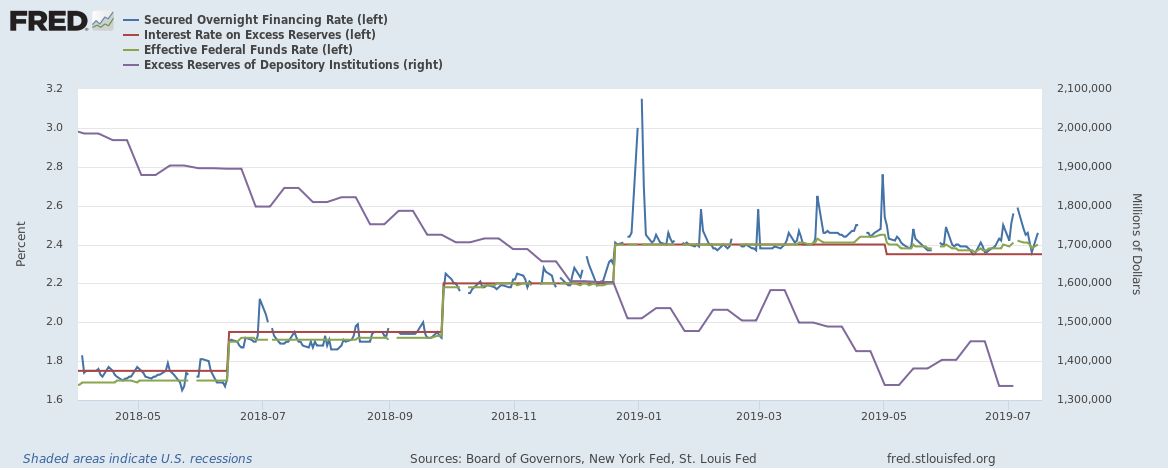Click the 'Shaded areas indicate U.S. recessions' note
The height and width of the screenshot is (470, 1168).
coord(137,459)
